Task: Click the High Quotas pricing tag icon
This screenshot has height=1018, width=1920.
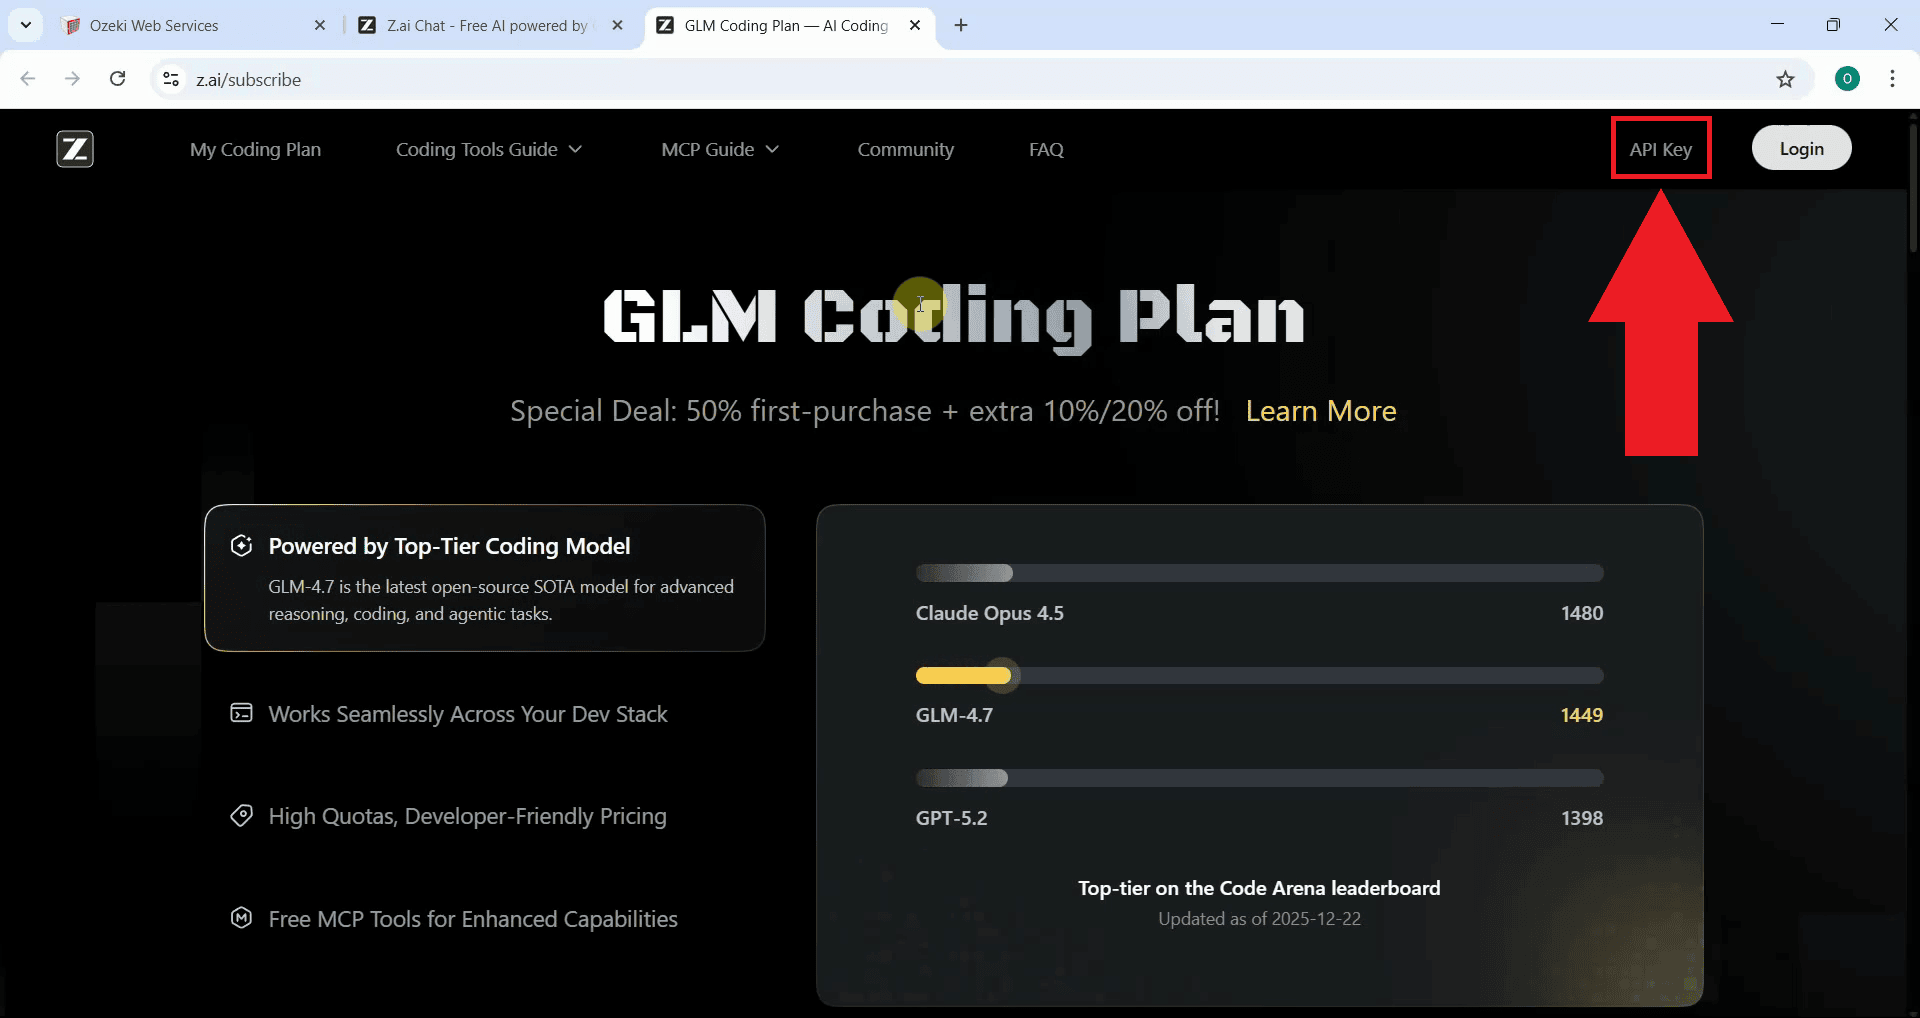Action: tap(240, 816)
